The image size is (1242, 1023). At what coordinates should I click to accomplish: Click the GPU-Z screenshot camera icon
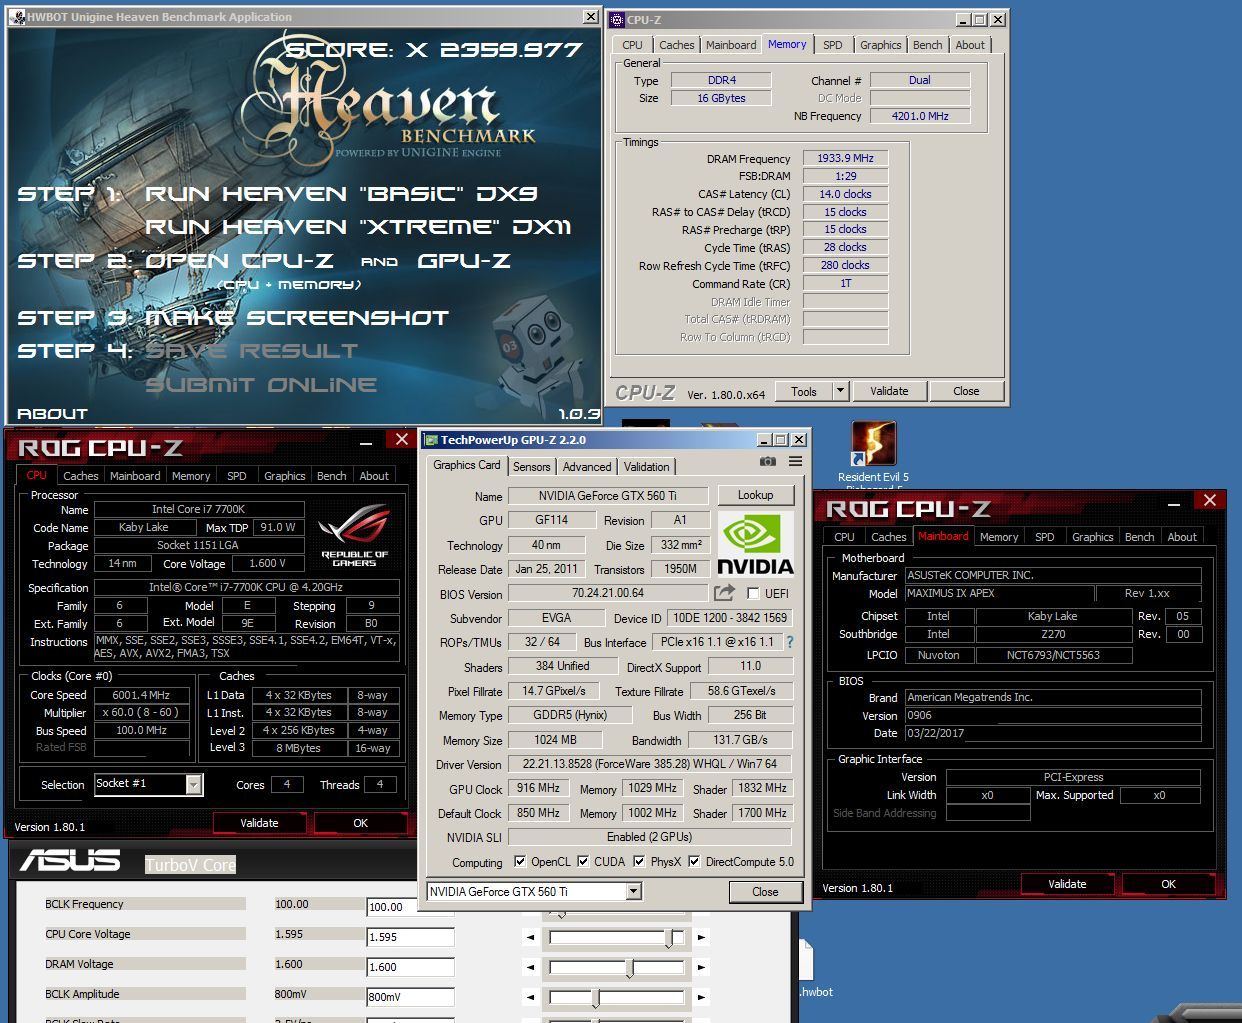[767, 462]
